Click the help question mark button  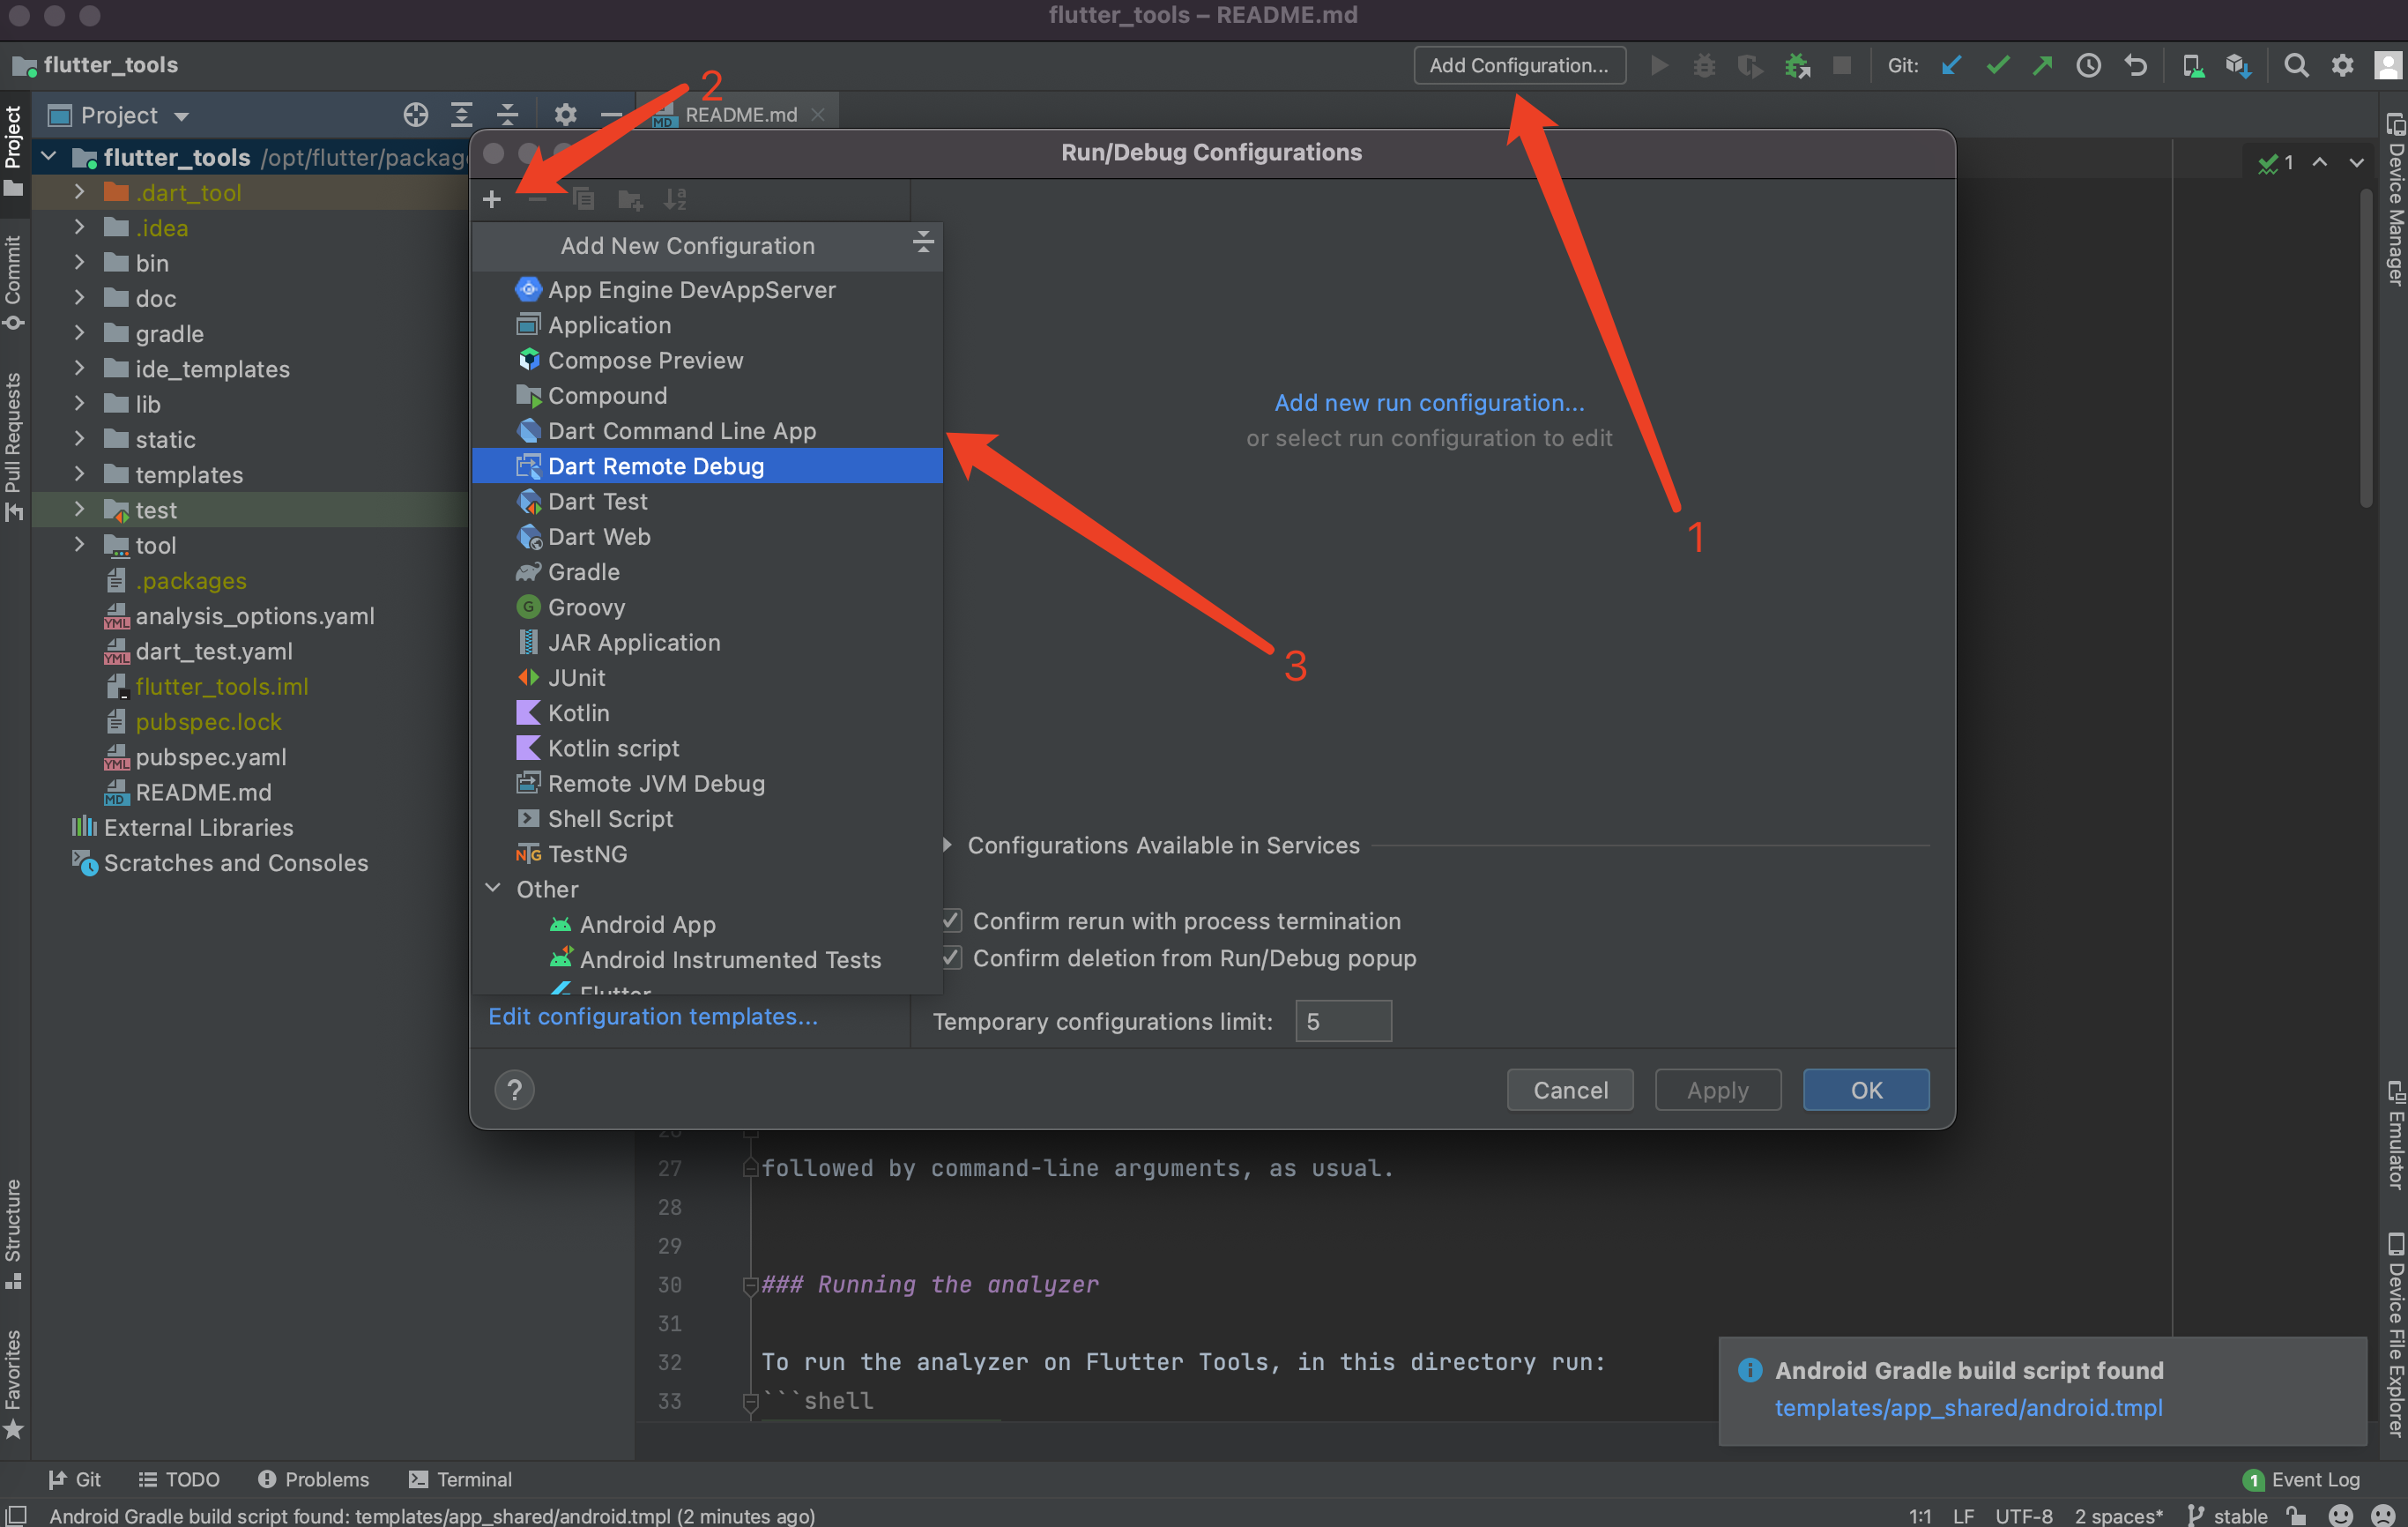coord(514,1090)
